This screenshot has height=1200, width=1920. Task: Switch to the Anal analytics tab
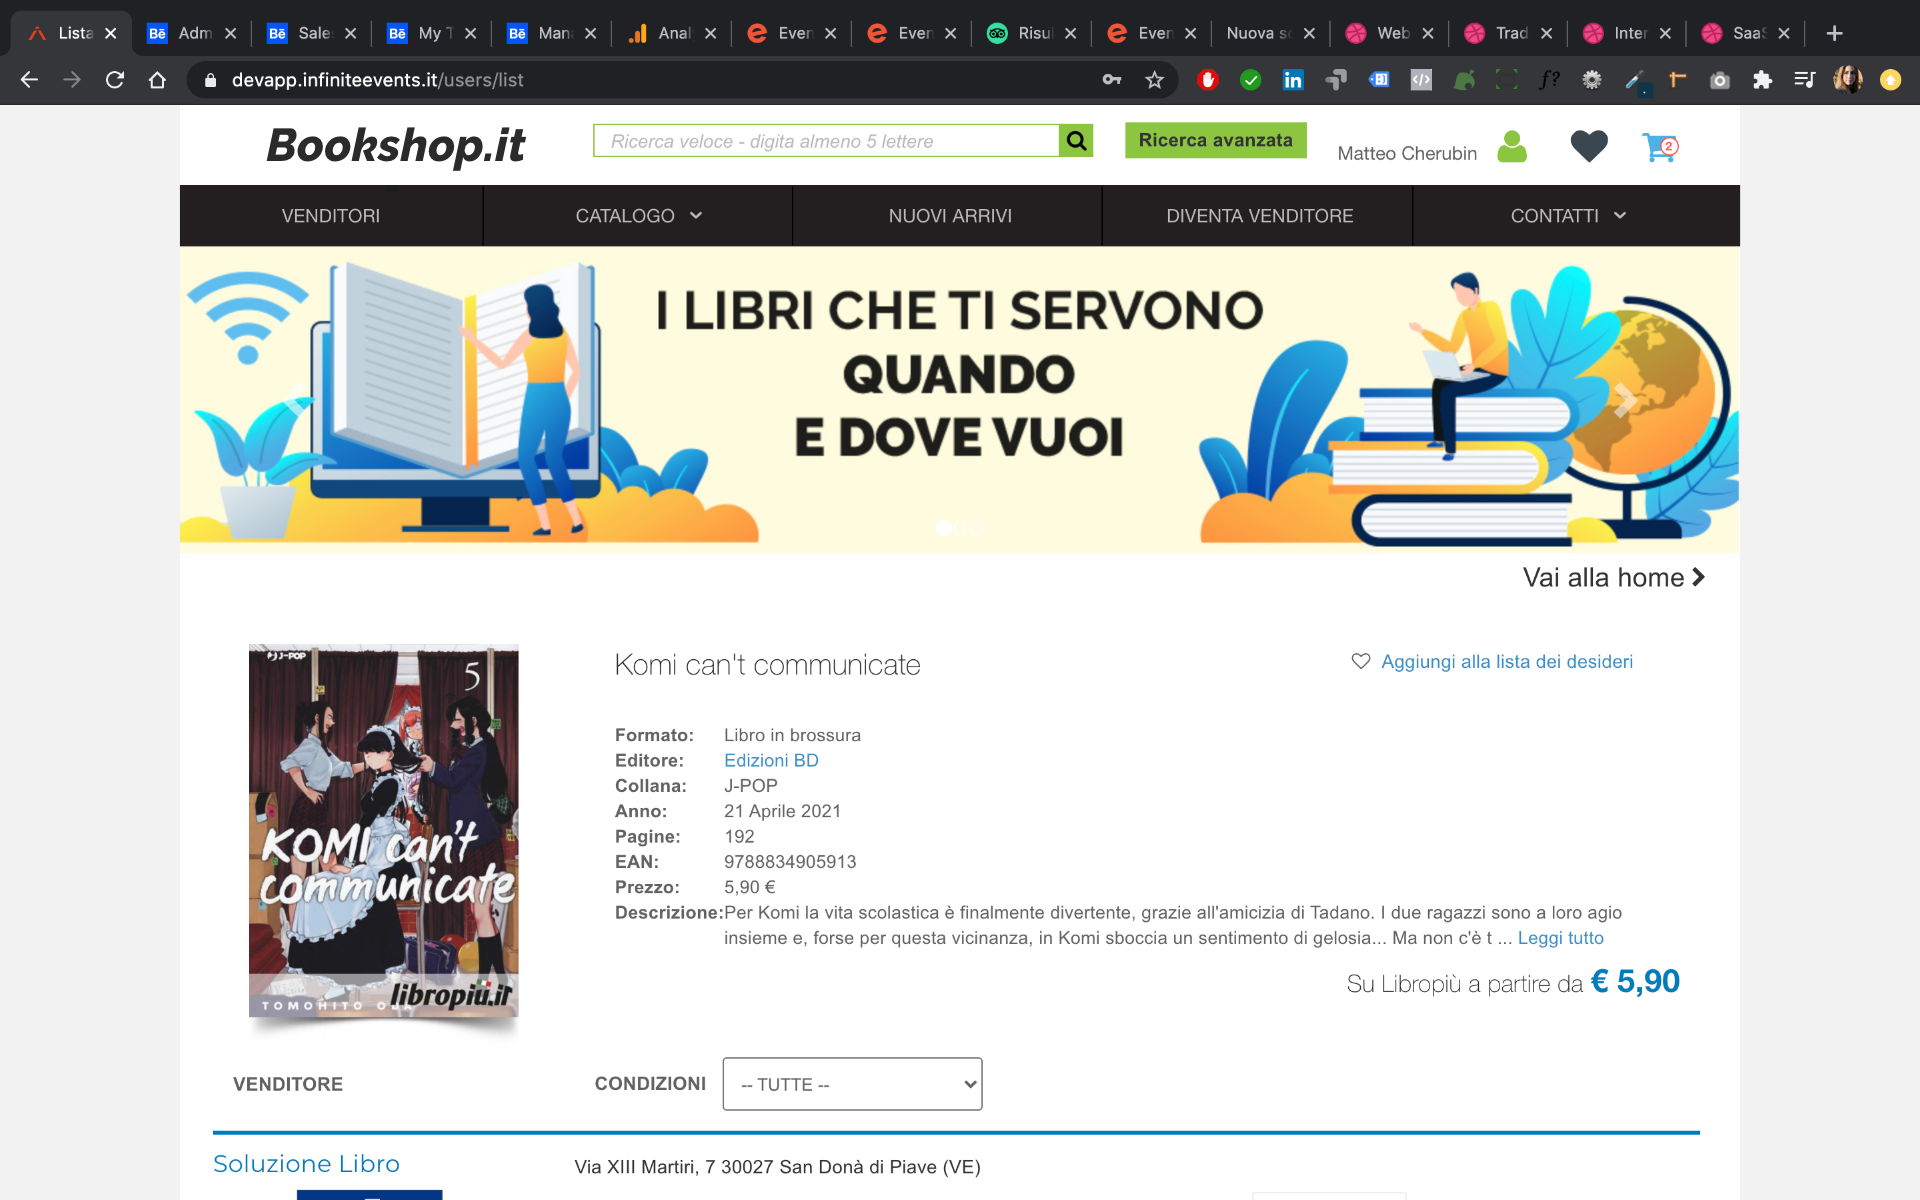click(x=670, y=33)
